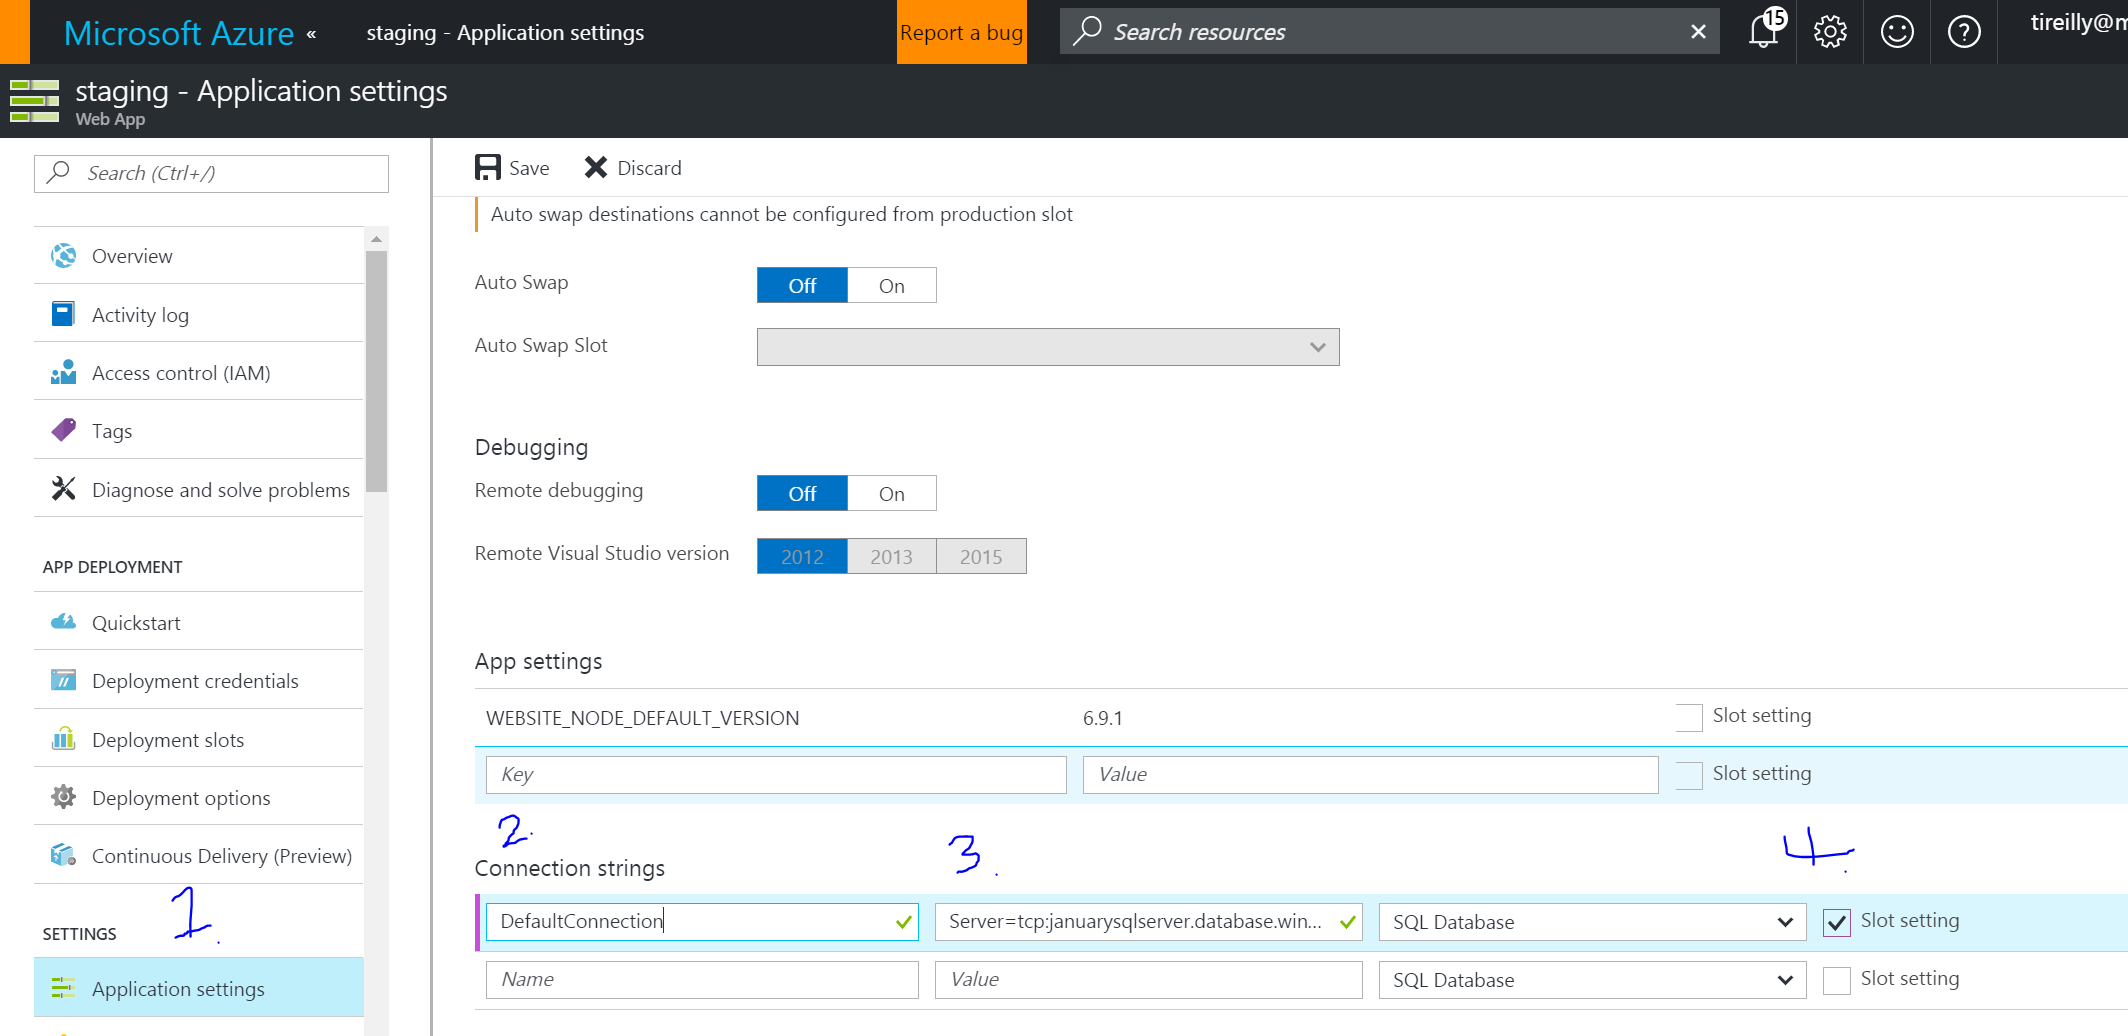
Task: Check Slot setting for empty connection string row
Action: (x=1837, y=980)
